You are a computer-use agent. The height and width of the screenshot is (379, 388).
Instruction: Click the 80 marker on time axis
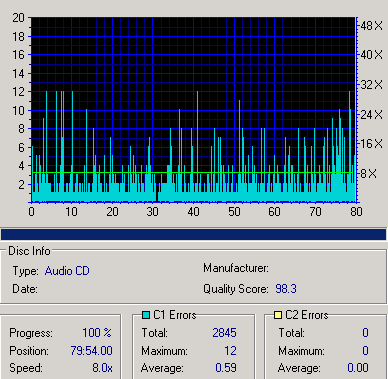pos(356,212)
